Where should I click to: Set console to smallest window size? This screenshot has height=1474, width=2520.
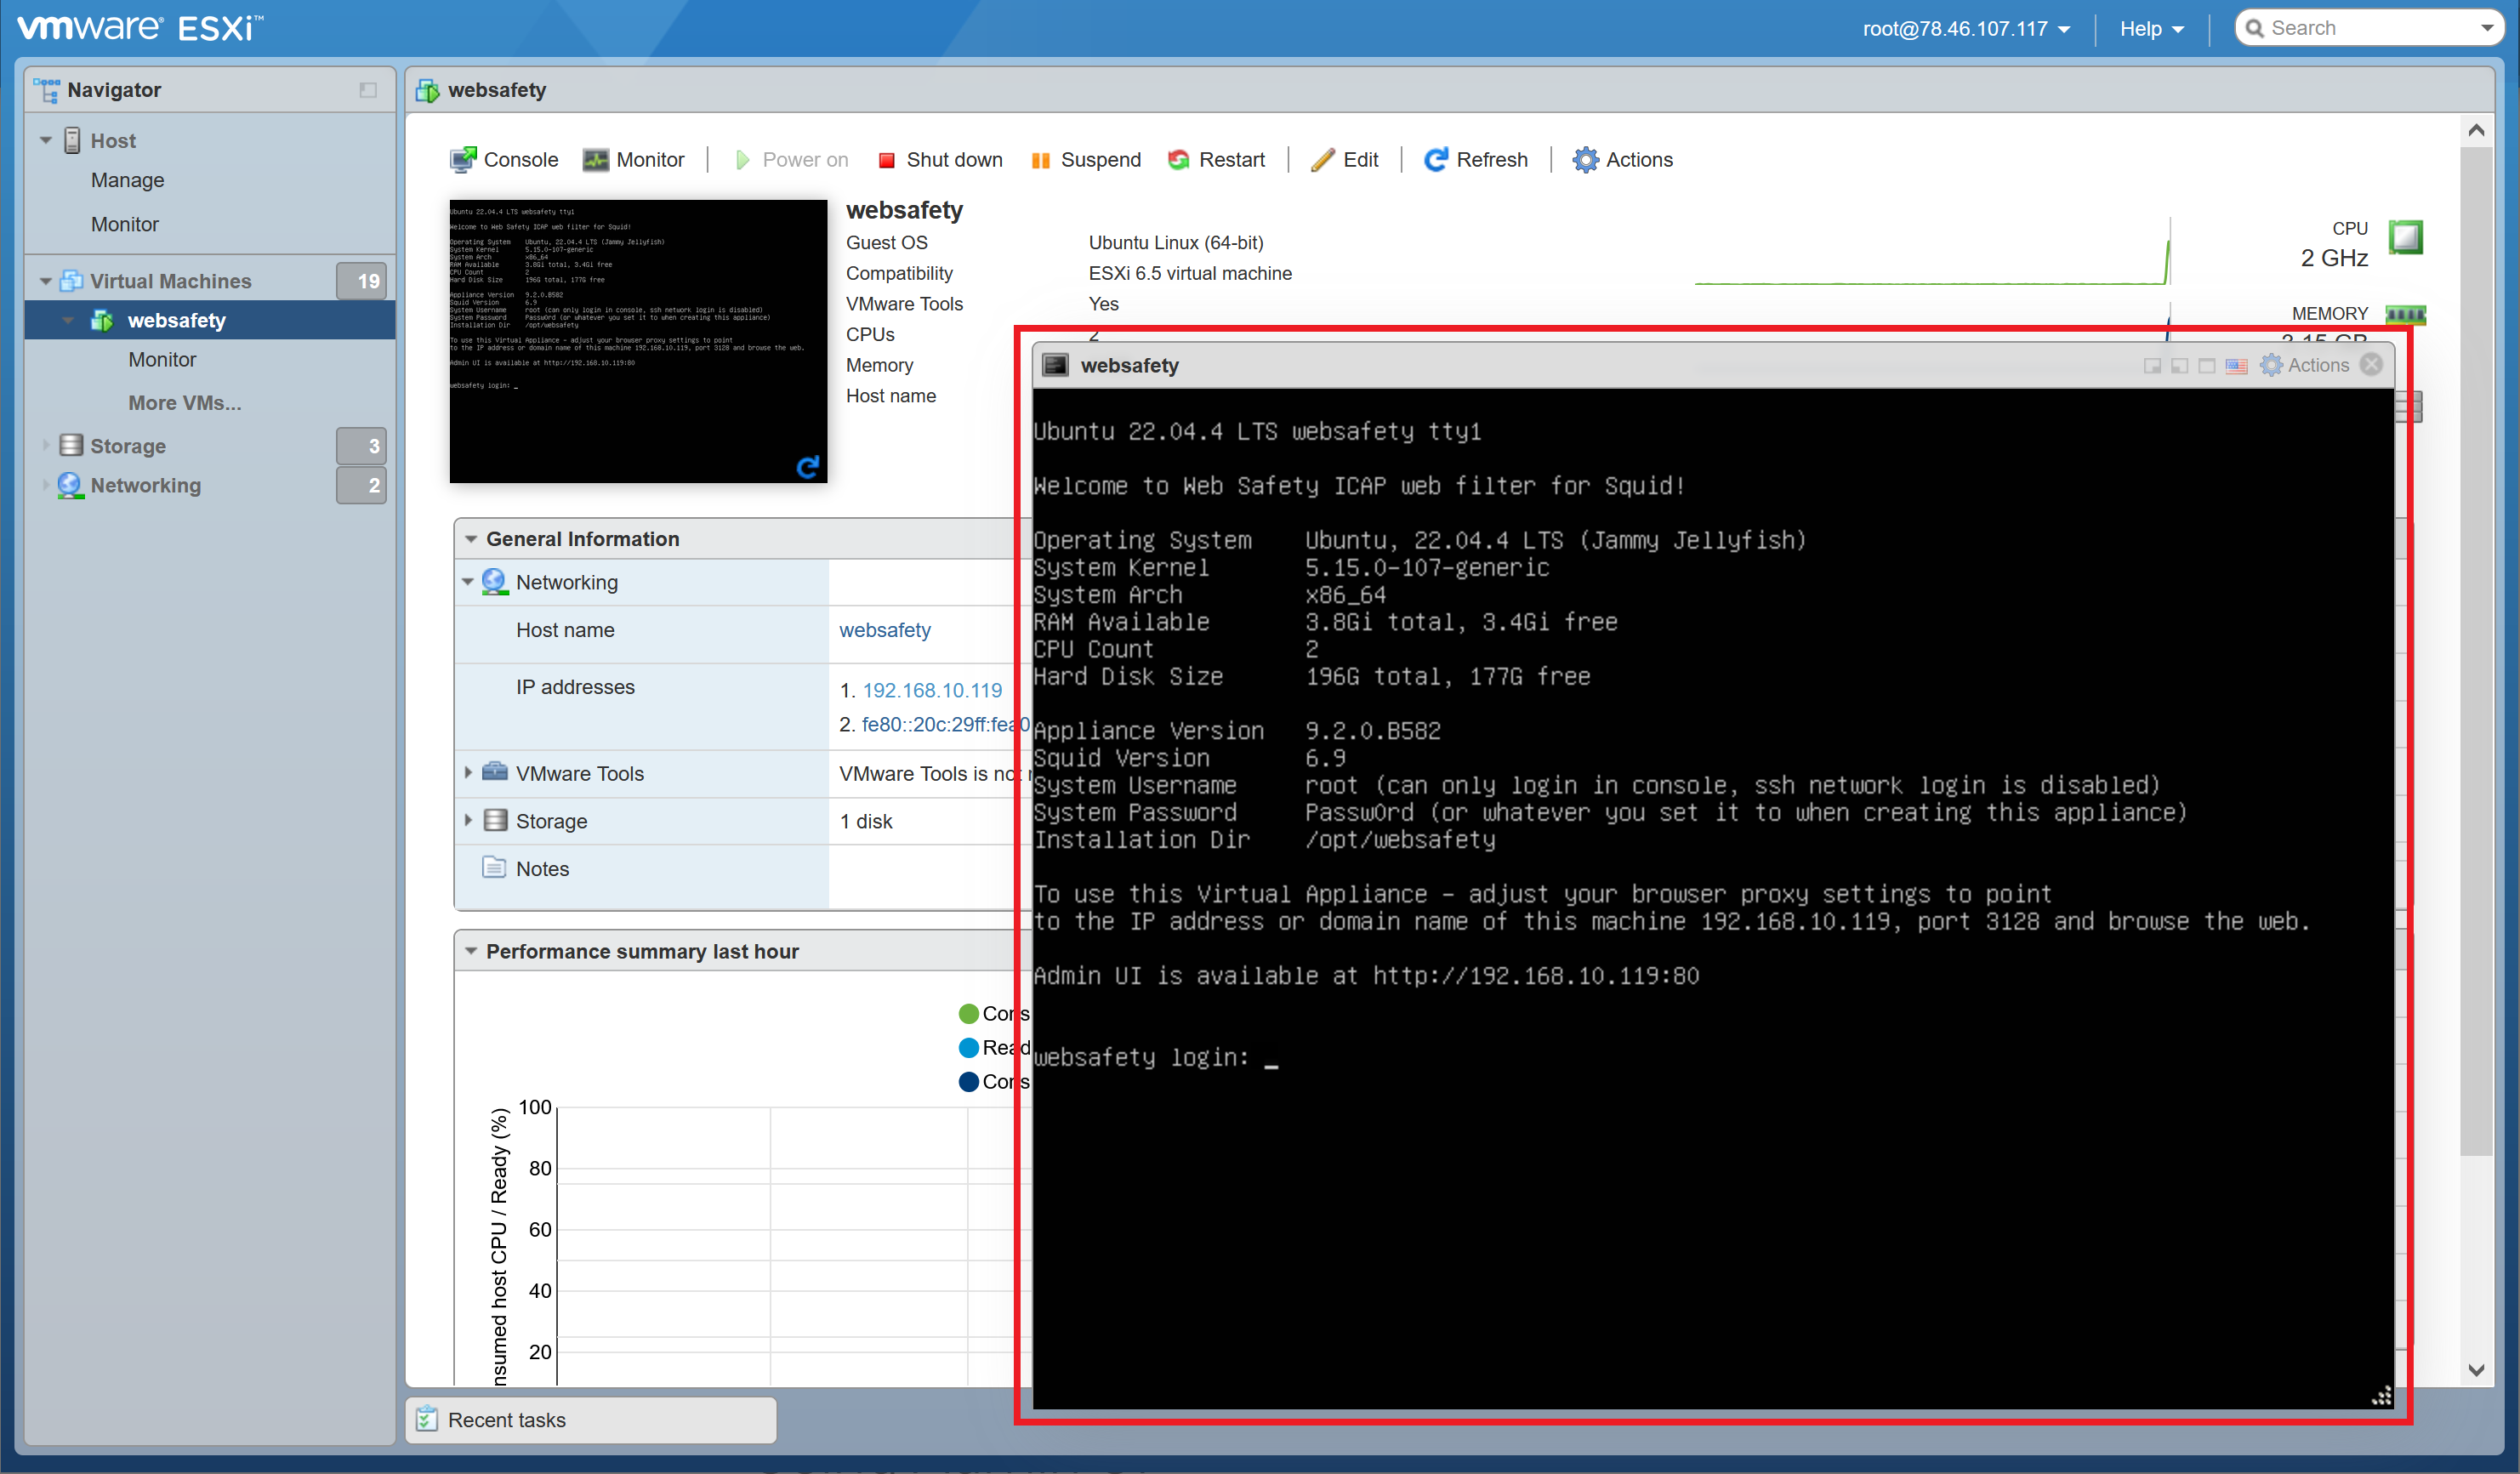pos(2152,366)
